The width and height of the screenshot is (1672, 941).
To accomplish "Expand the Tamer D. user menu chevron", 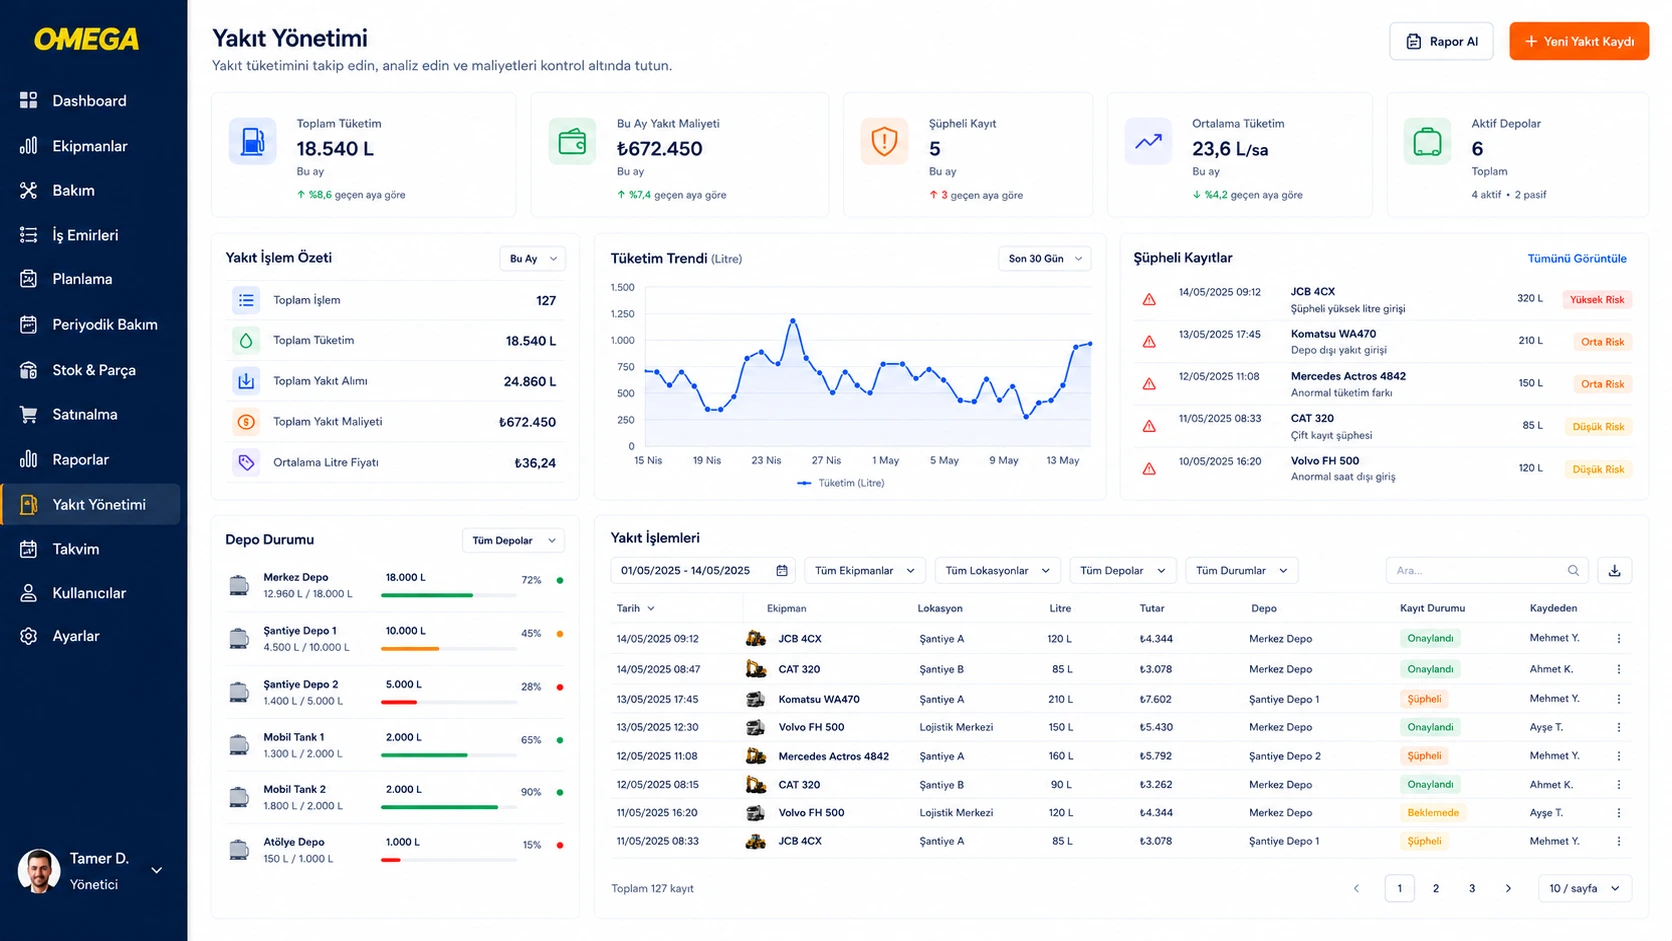I will [x=156, y=871].
